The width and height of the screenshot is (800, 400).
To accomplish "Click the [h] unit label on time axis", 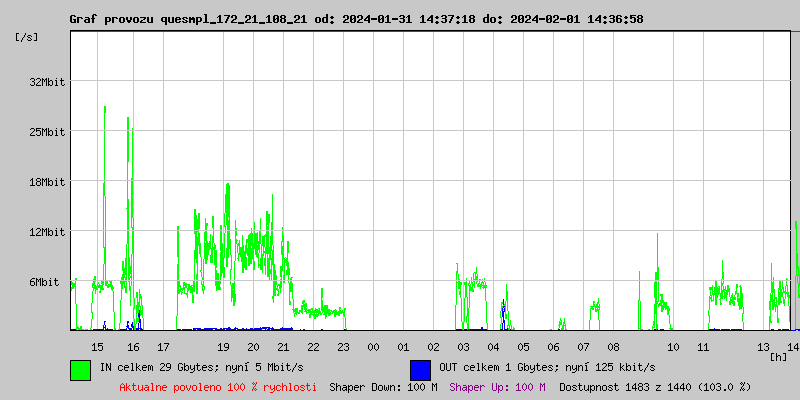I will click(777, 356).
